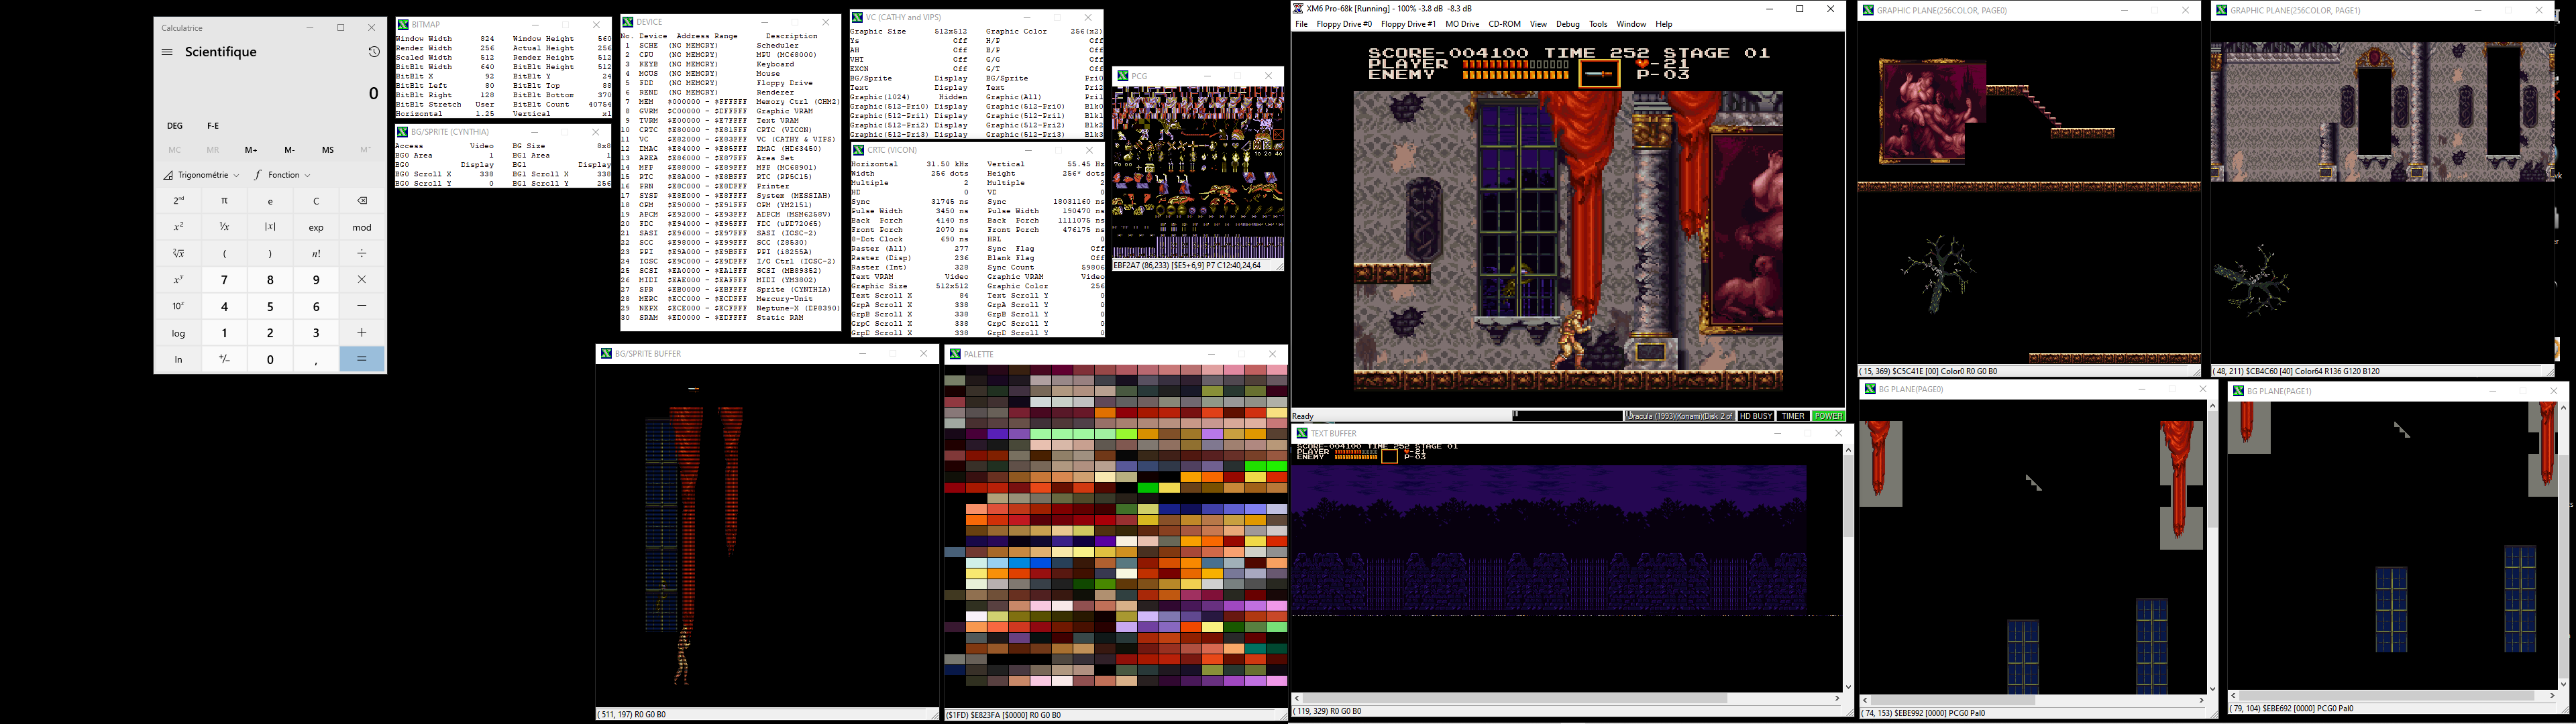2576x724 pixels.
Task: Click the castle painting in GRAPHIC PLANE PAGE0
Action: [1932, 111]
